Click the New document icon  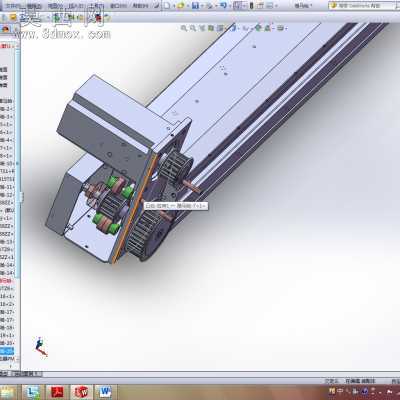[167, 5]
